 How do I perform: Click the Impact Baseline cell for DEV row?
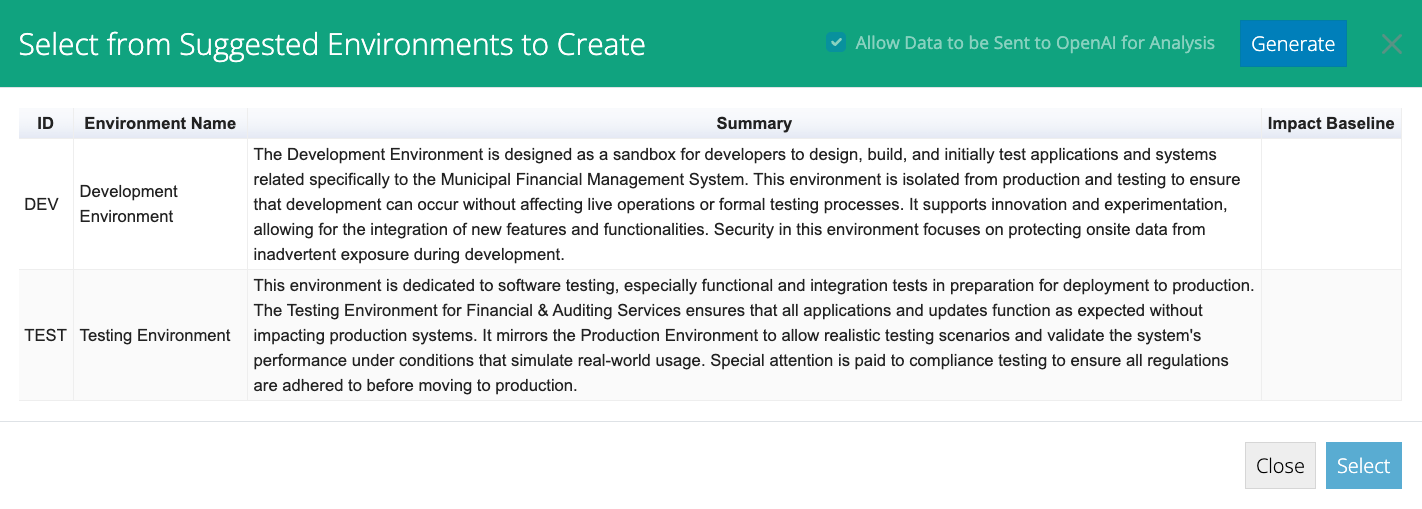(1331, 204)
